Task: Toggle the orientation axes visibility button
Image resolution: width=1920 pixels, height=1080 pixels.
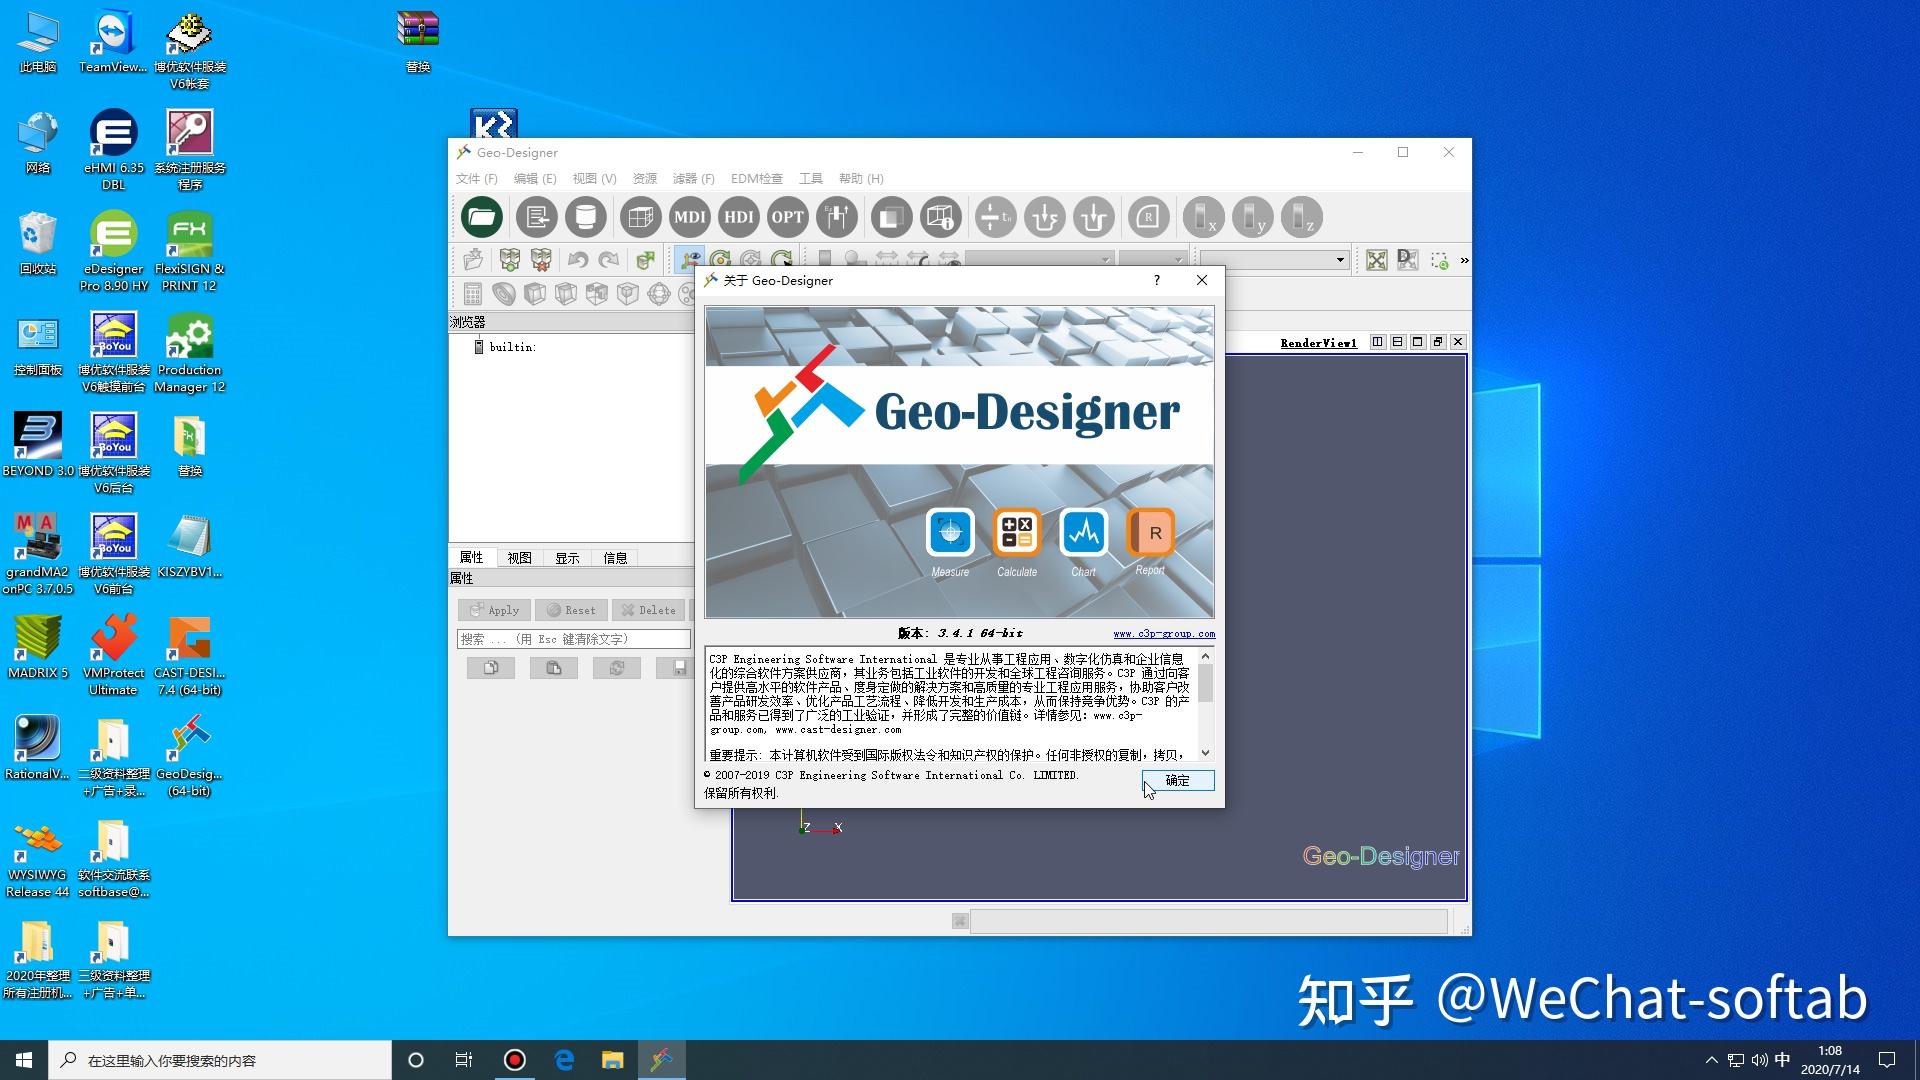Action: click(691, 261)
